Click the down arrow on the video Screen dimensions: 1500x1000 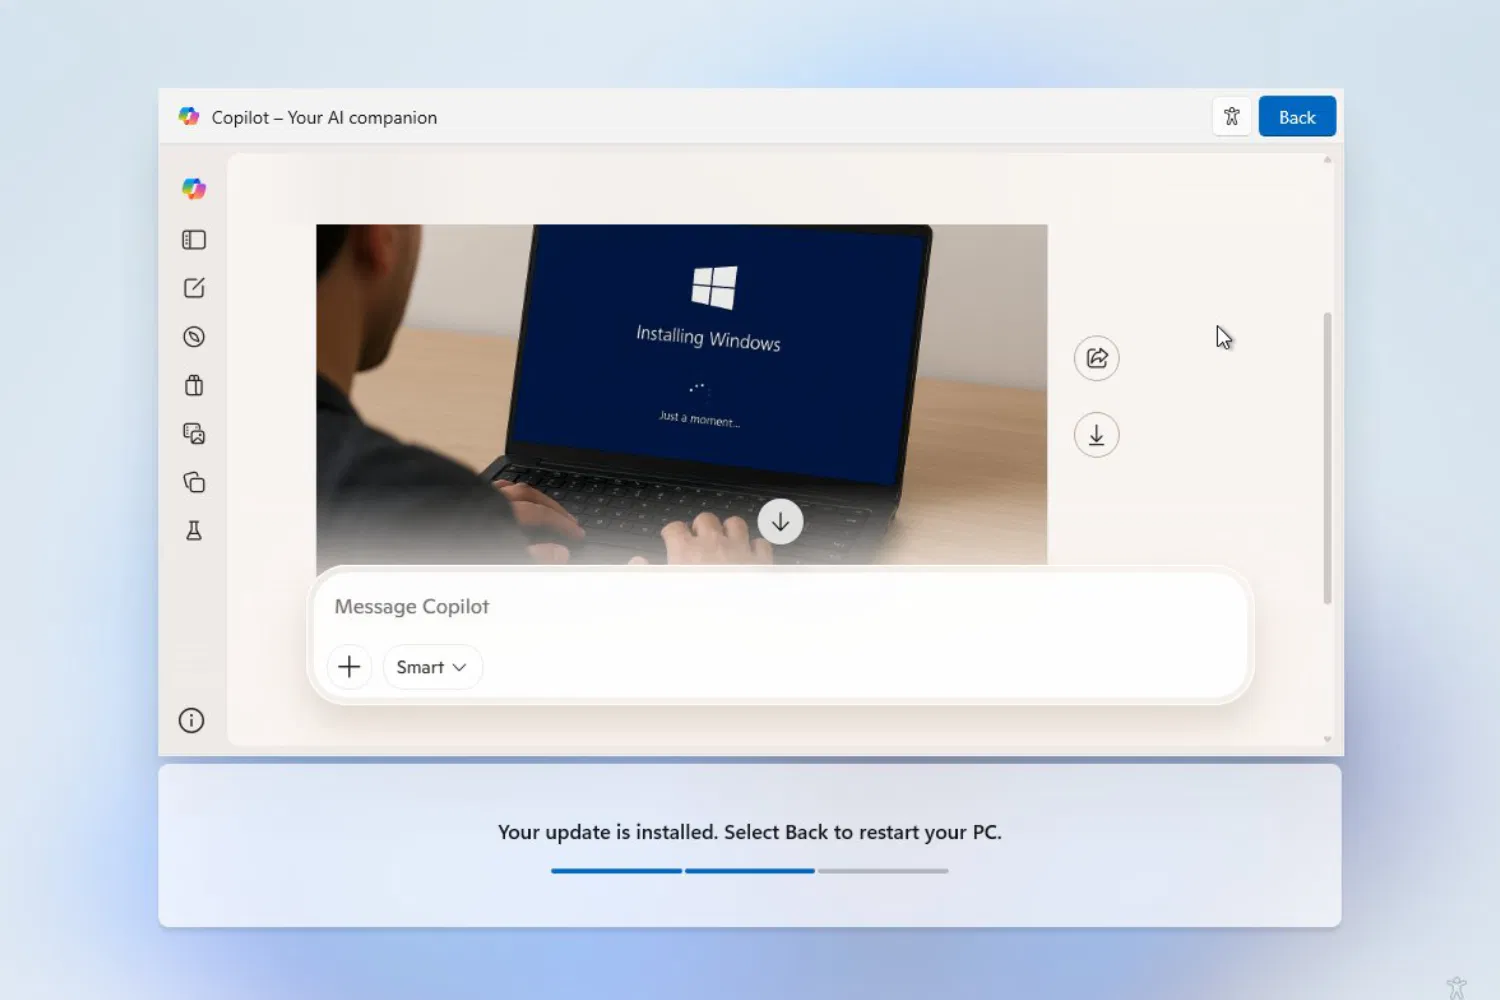[780, 521]
